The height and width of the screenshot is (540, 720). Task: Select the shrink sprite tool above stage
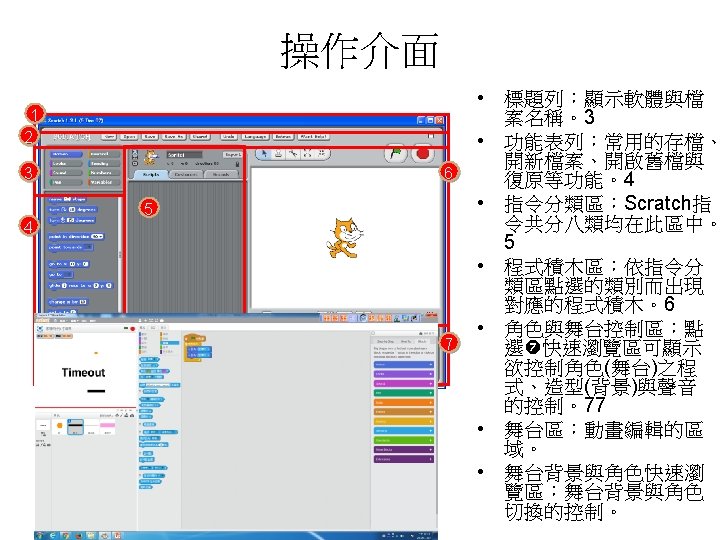321,154
